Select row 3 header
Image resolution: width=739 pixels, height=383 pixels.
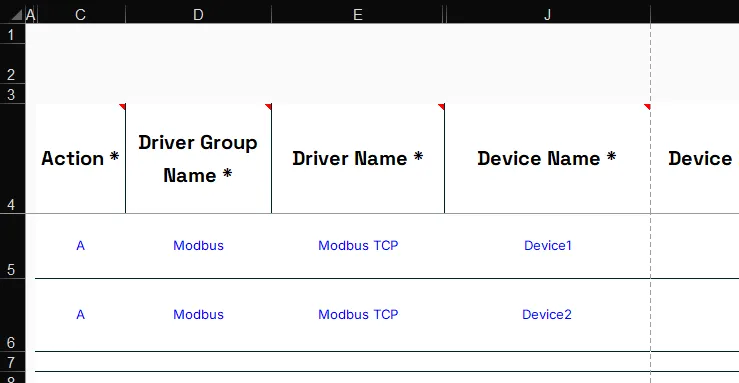point(12,94)
